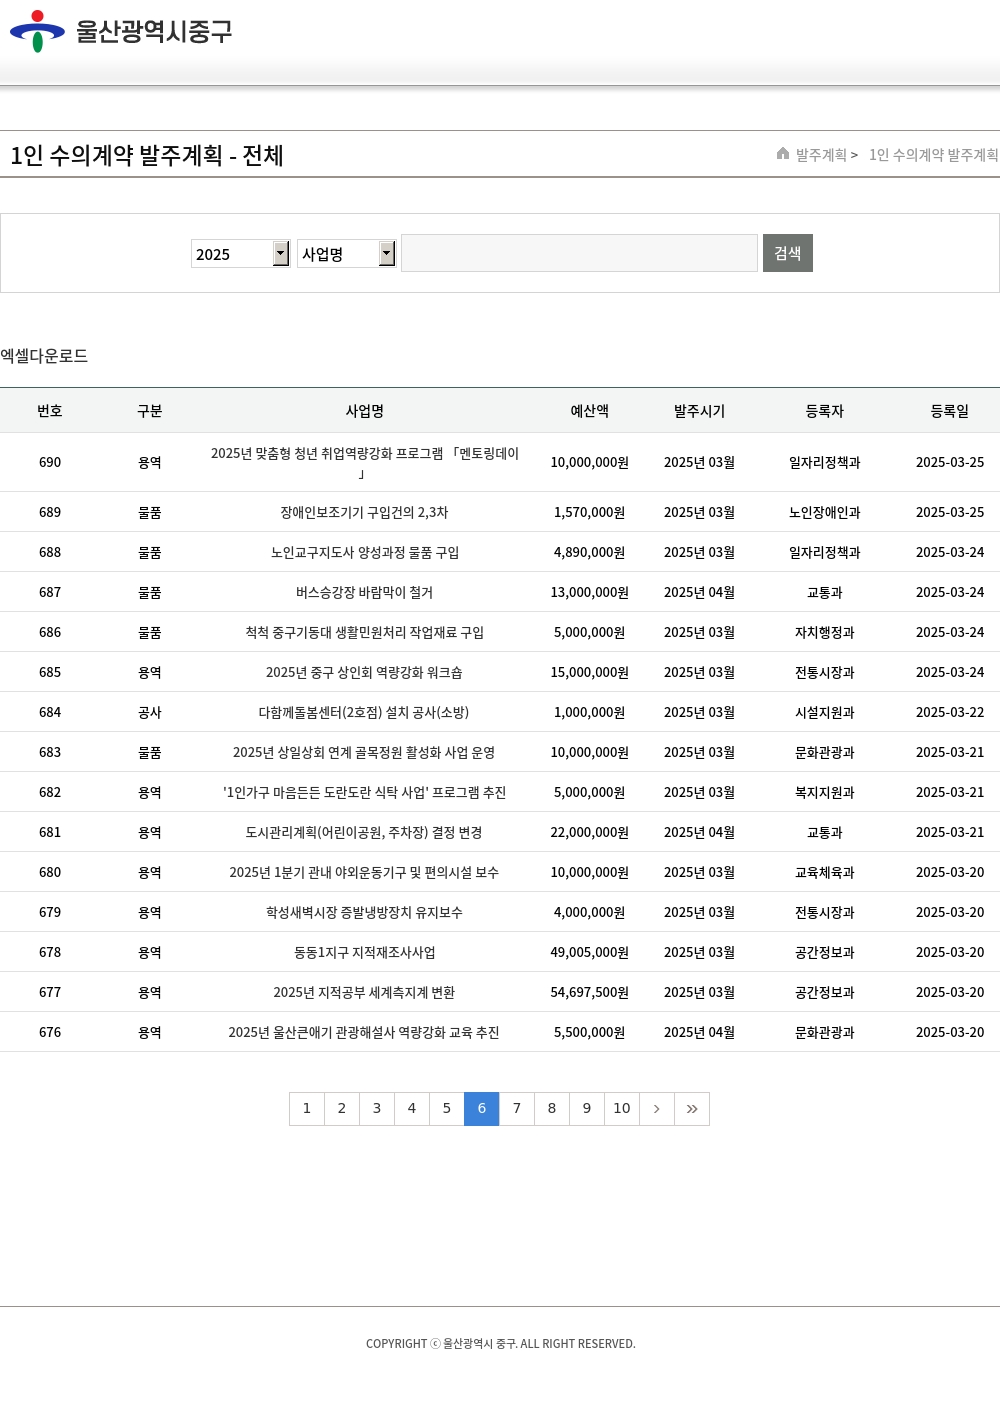The image size is (1000, 1407).
Task: Click the 검색 search button
Action: 788,253
